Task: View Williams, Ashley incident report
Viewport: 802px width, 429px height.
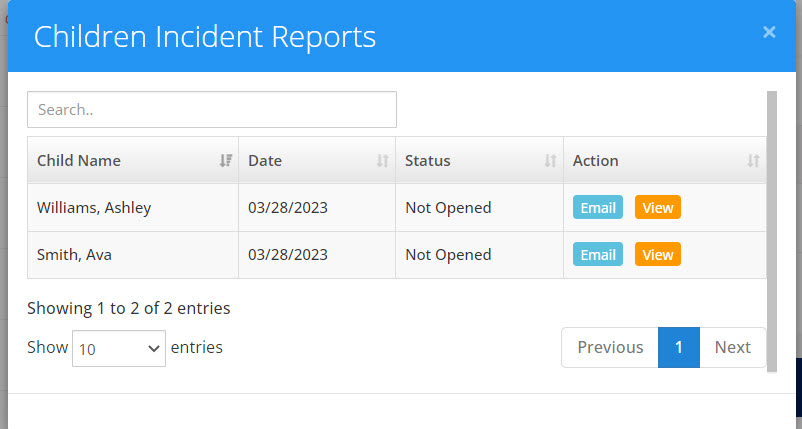Action: 658,207
